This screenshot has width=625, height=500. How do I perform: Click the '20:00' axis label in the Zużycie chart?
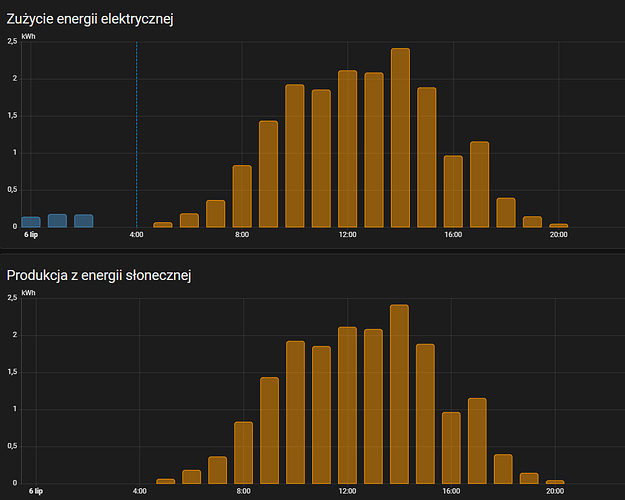(x=558, y=235)
